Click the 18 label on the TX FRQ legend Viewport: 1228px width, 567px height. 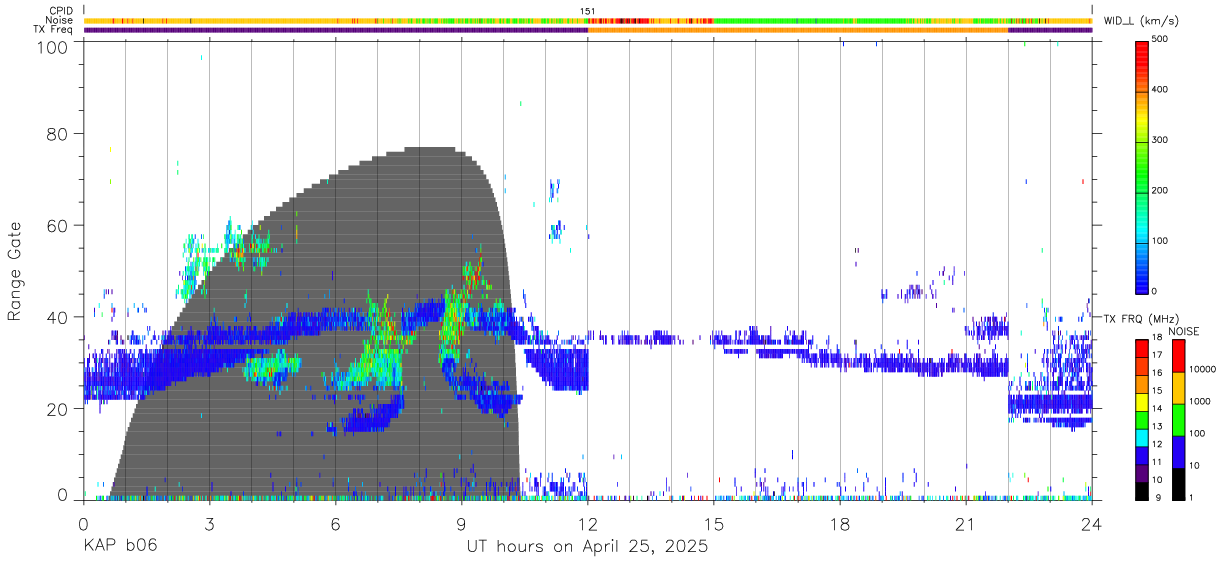click(1158, 338)
